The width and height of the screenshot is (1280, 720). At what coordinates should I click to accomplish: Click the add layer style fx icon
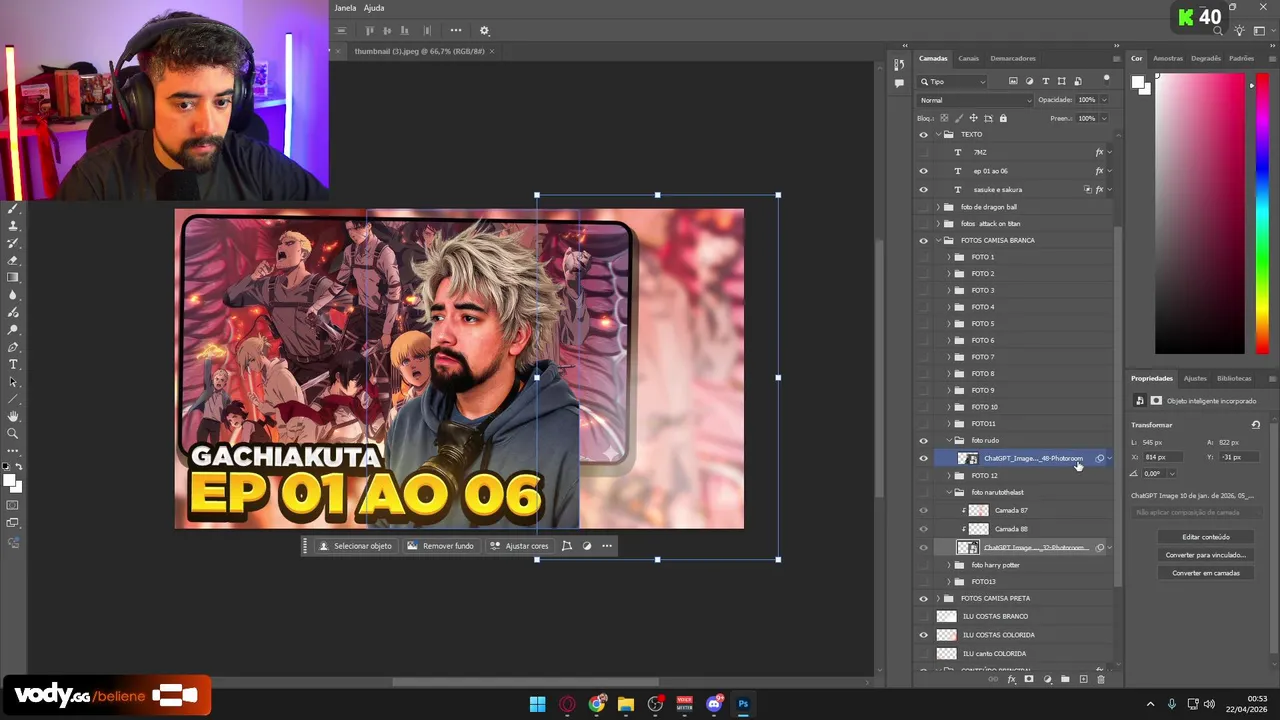(x=1012, y=679)
